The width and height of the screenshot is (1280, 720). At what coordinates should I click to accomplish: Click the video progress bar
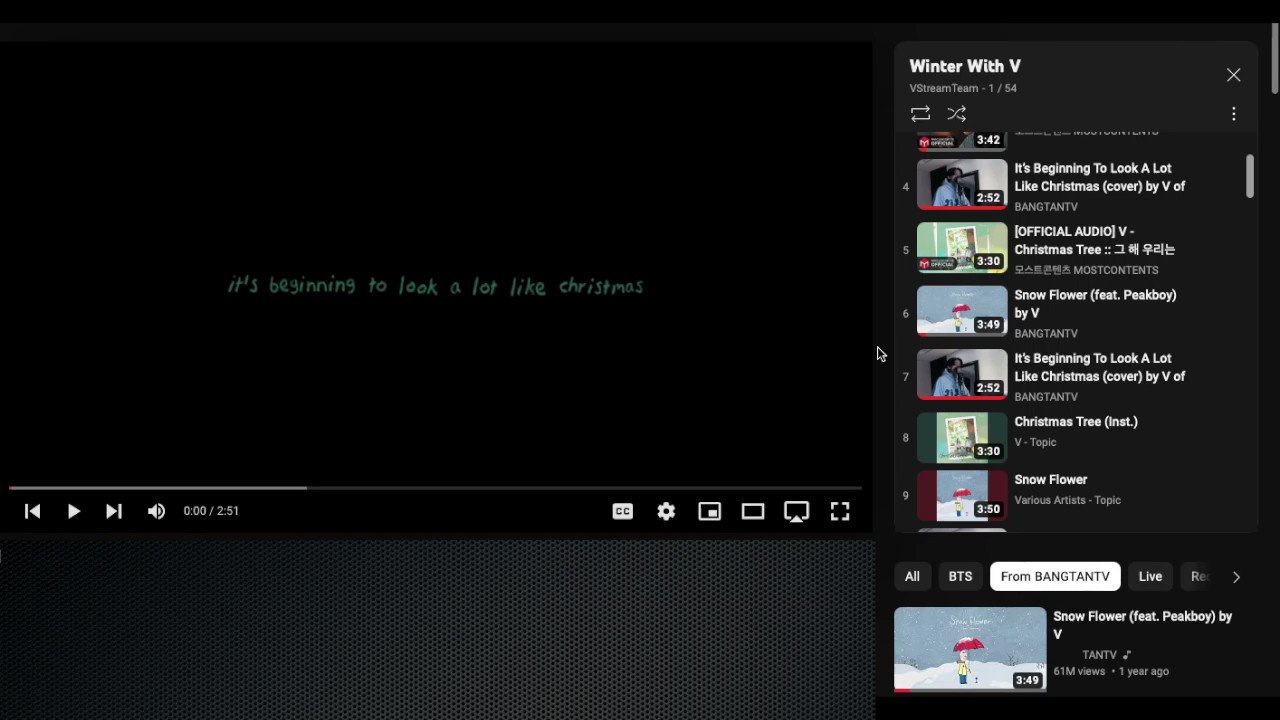[x=435, y=488]
